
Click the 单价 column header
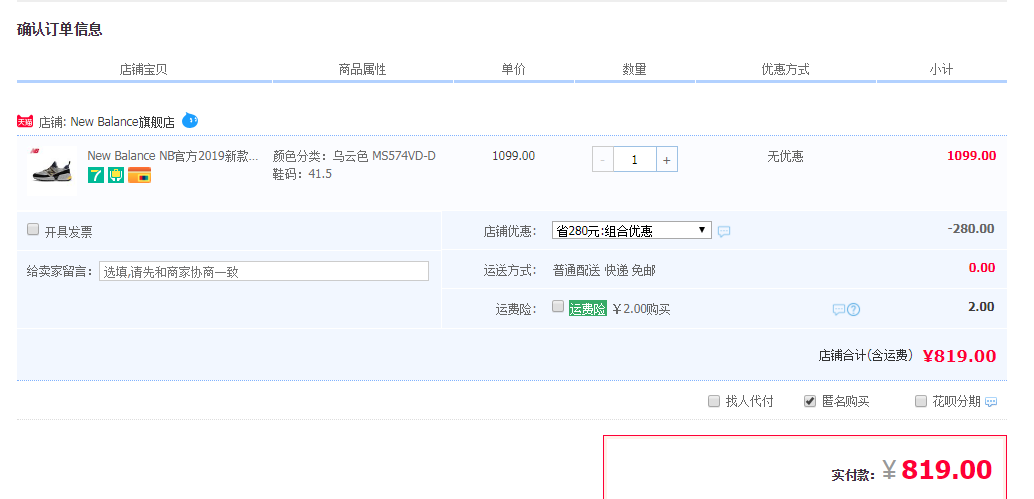(513, 69)
